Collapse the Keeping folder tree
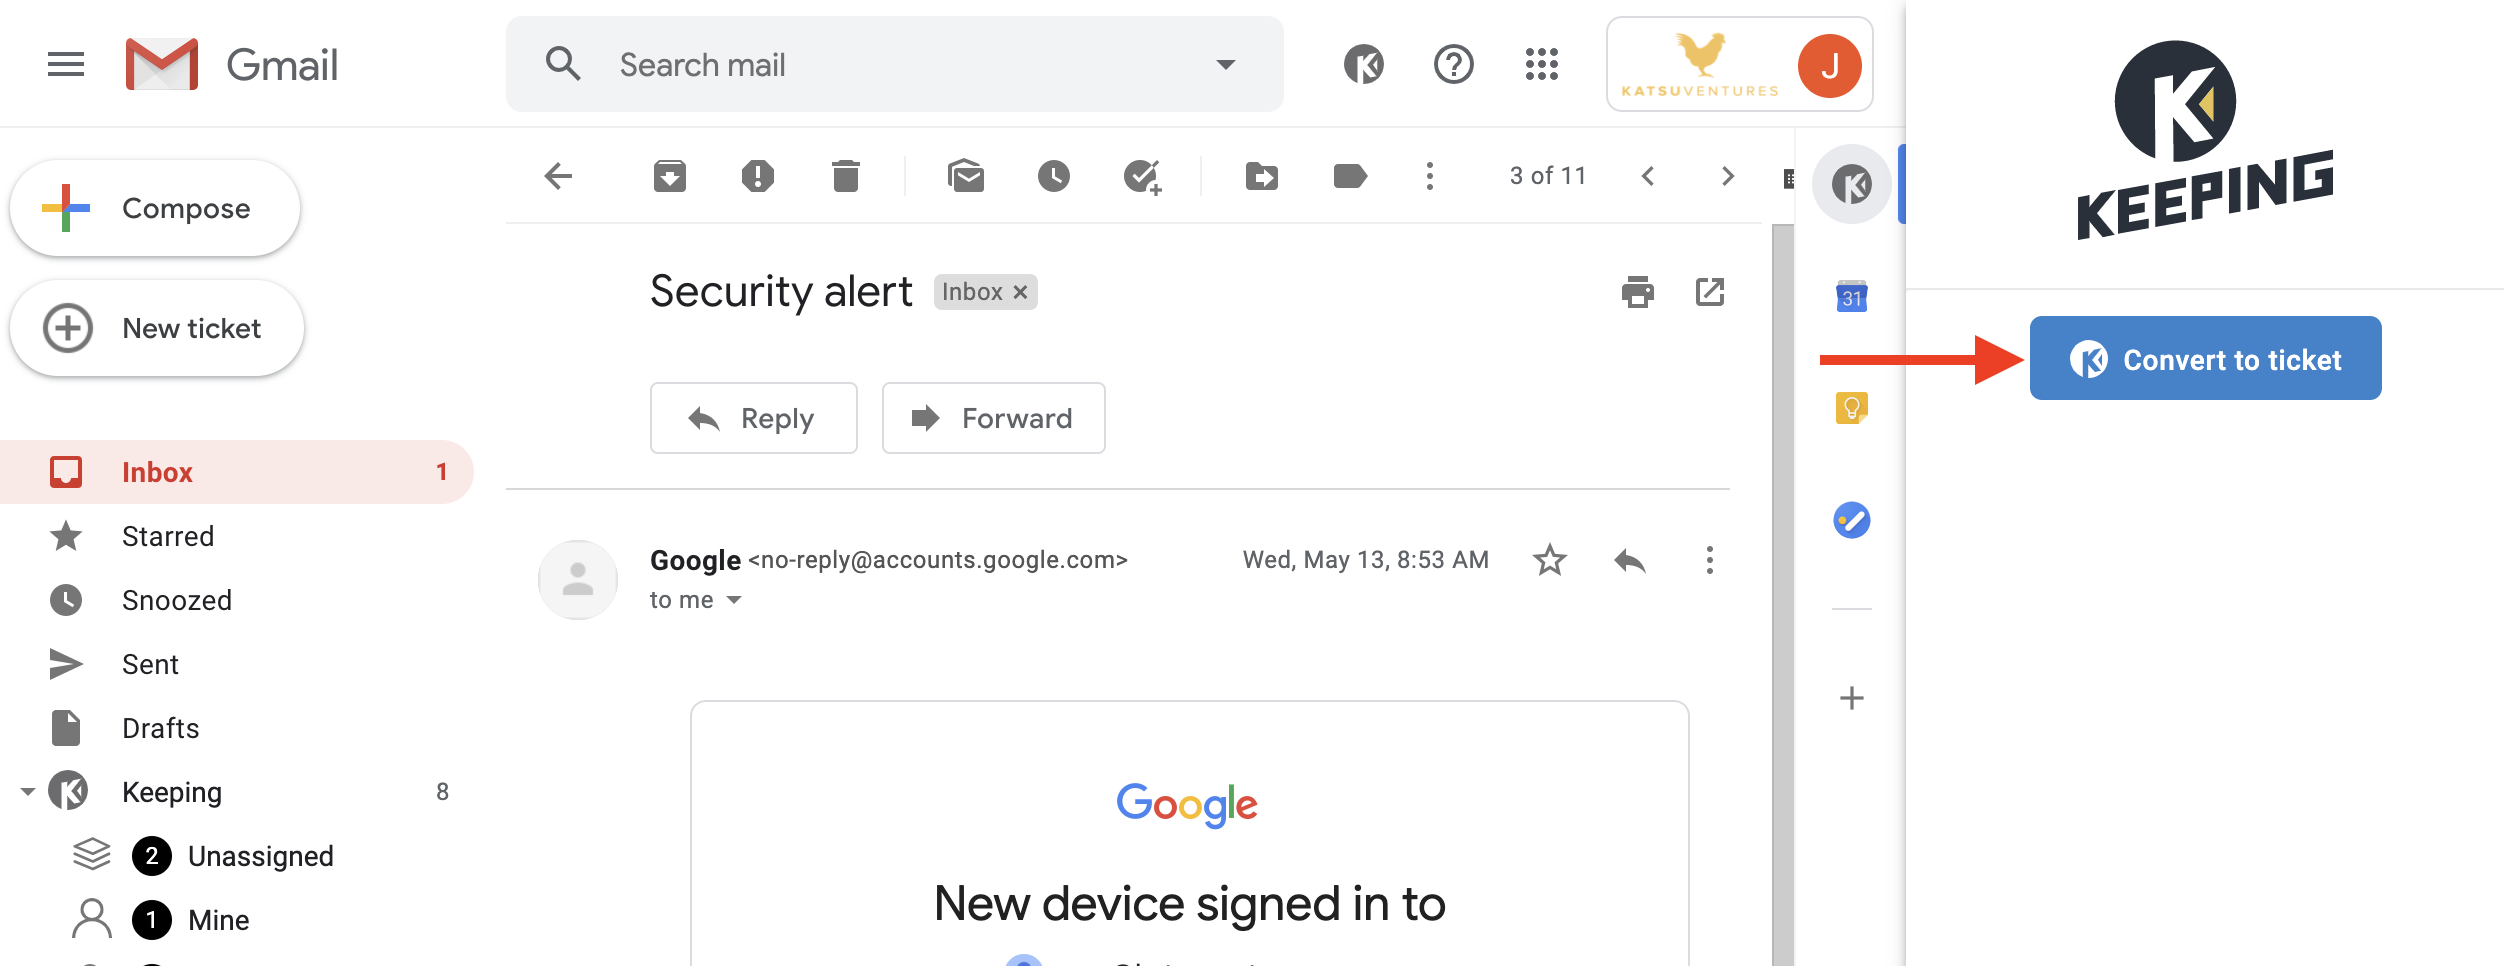The image size is (2504, 966). coord(28,792)
